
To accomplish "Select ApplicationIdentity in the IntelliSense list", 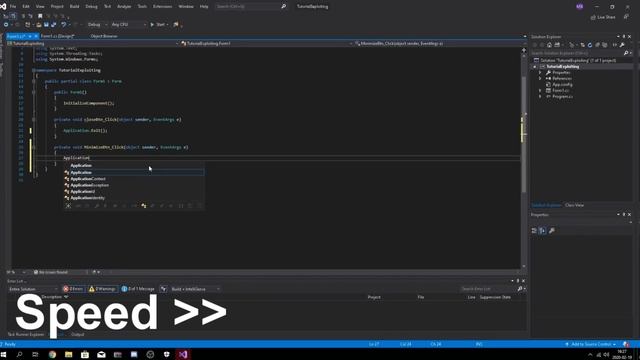I will (134, 198).
